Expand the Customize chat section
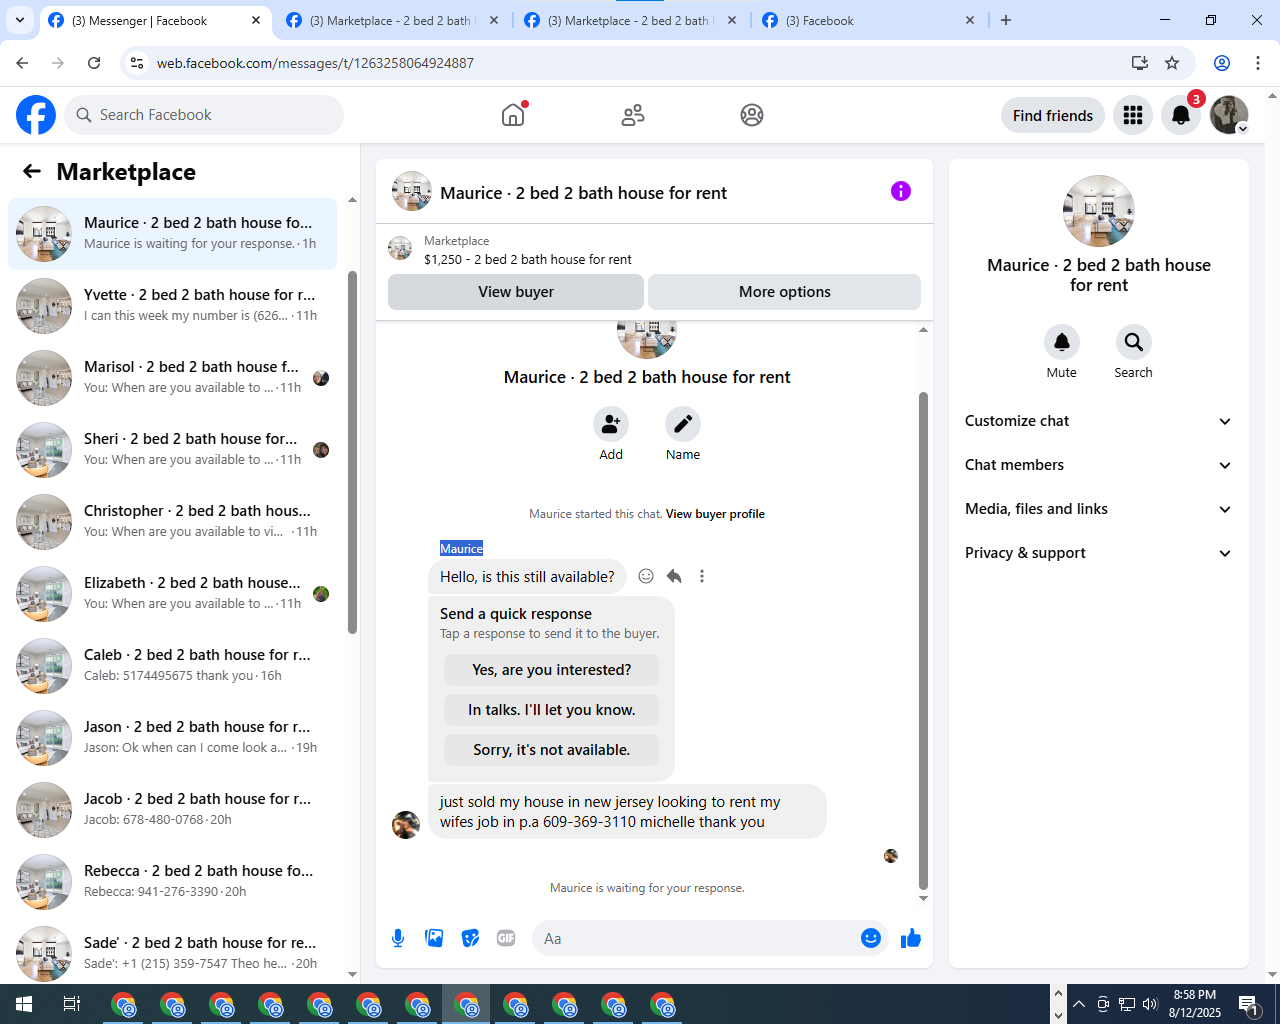 1099,421
